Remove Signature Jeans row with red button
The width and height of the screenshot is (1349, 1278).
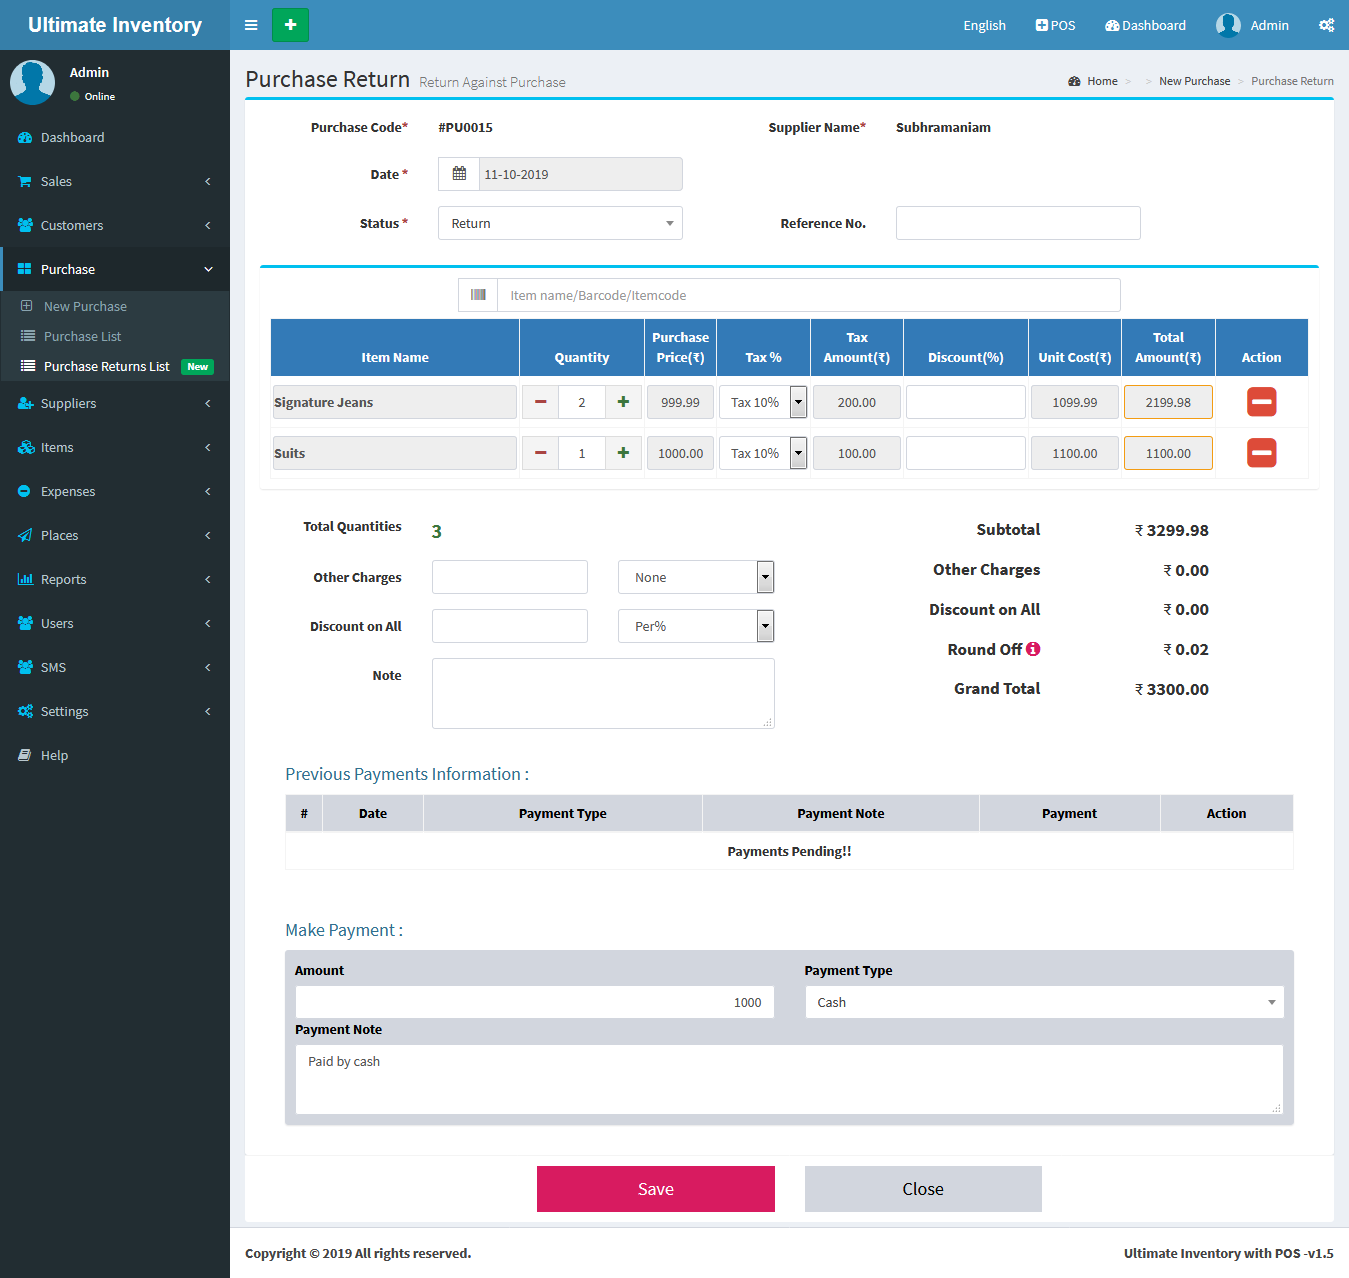pos(1261,402)
